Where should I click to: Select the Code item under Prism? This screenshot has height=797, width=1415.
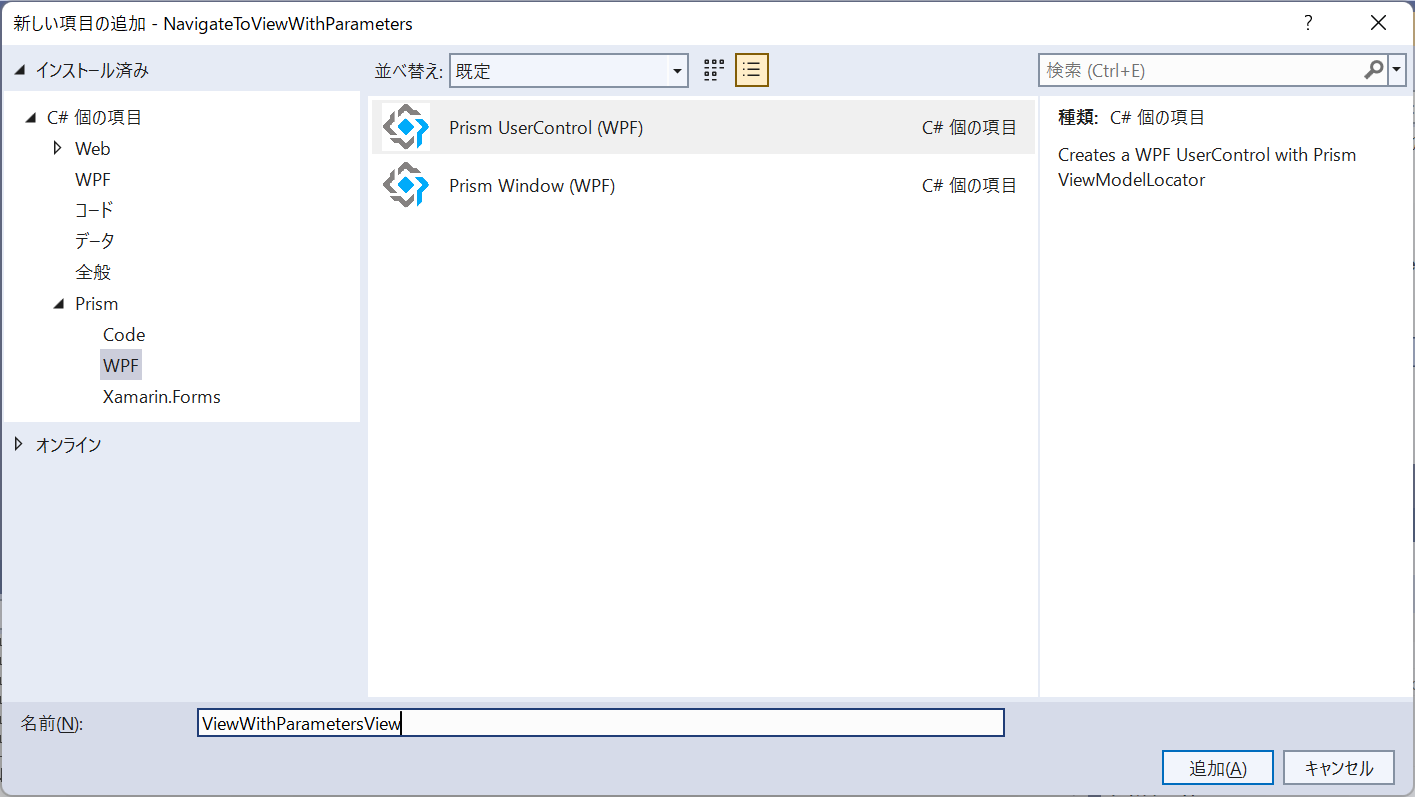(x=124, y=335)
